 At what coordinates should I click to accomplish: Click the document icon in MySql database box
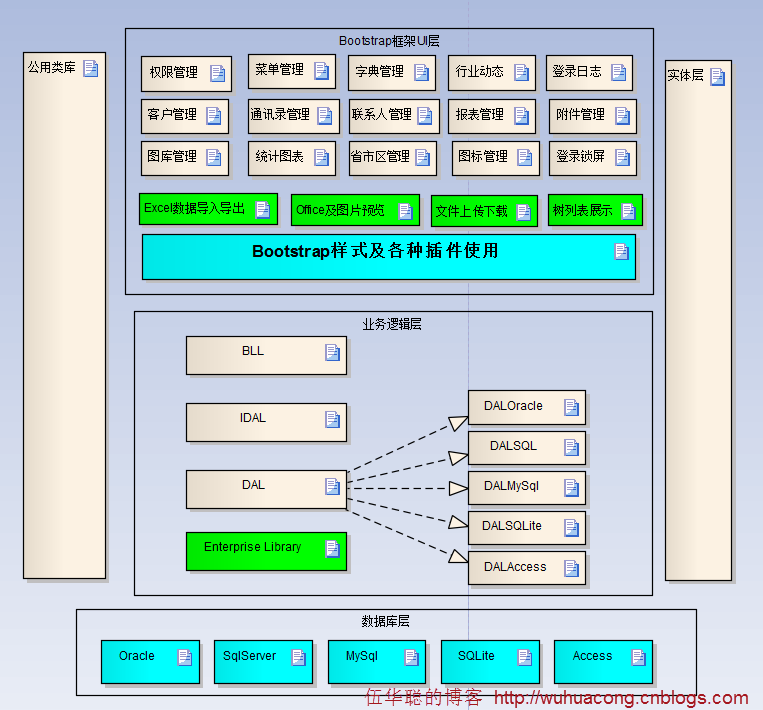point(412,658)
